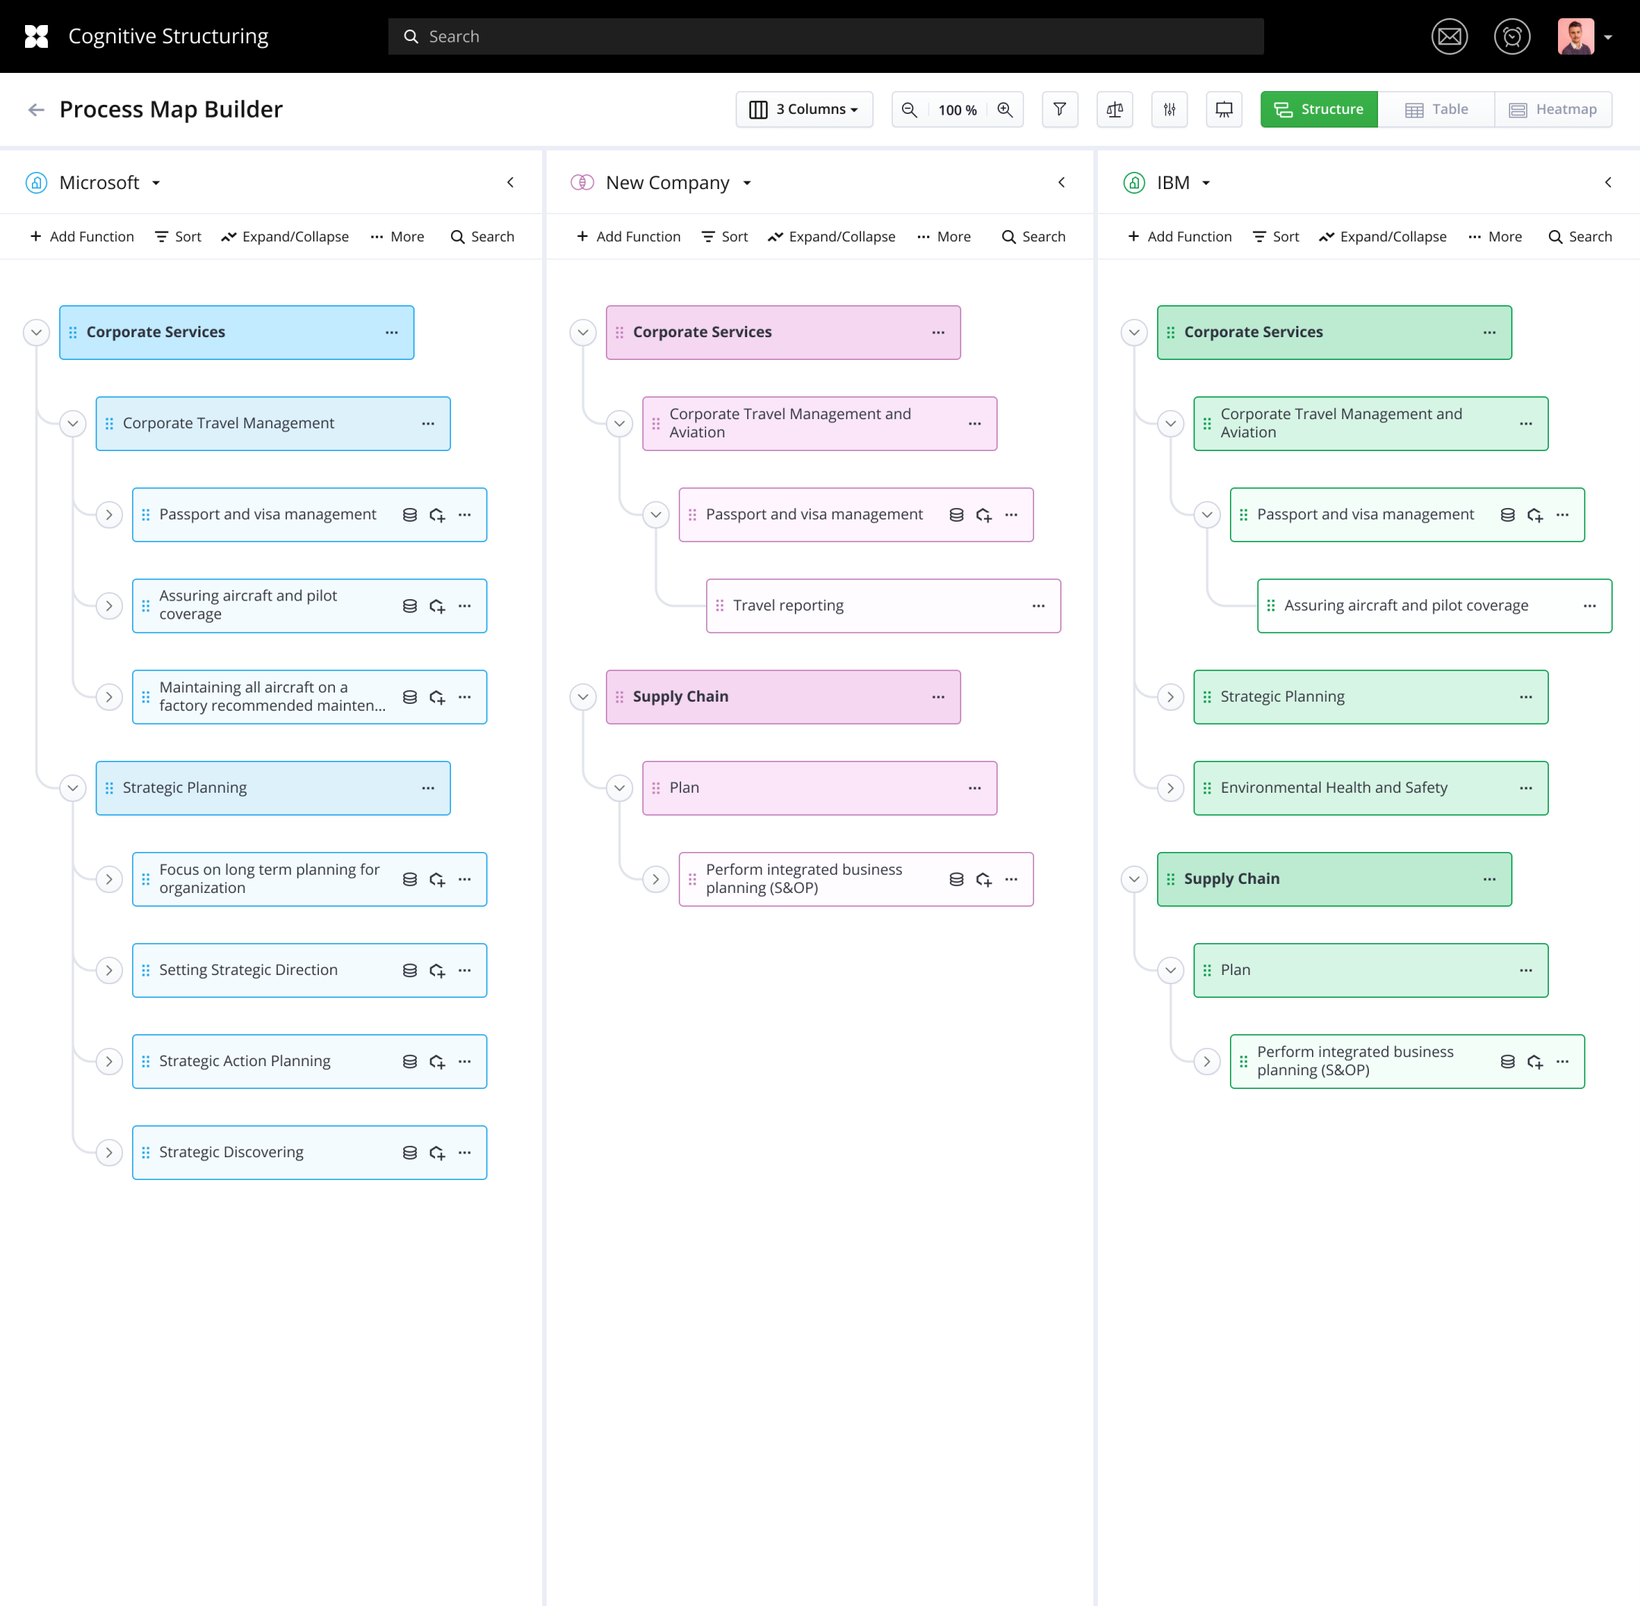
Task: Click Expand/Collapse in Microsoft column
Action: pos(285,237)
